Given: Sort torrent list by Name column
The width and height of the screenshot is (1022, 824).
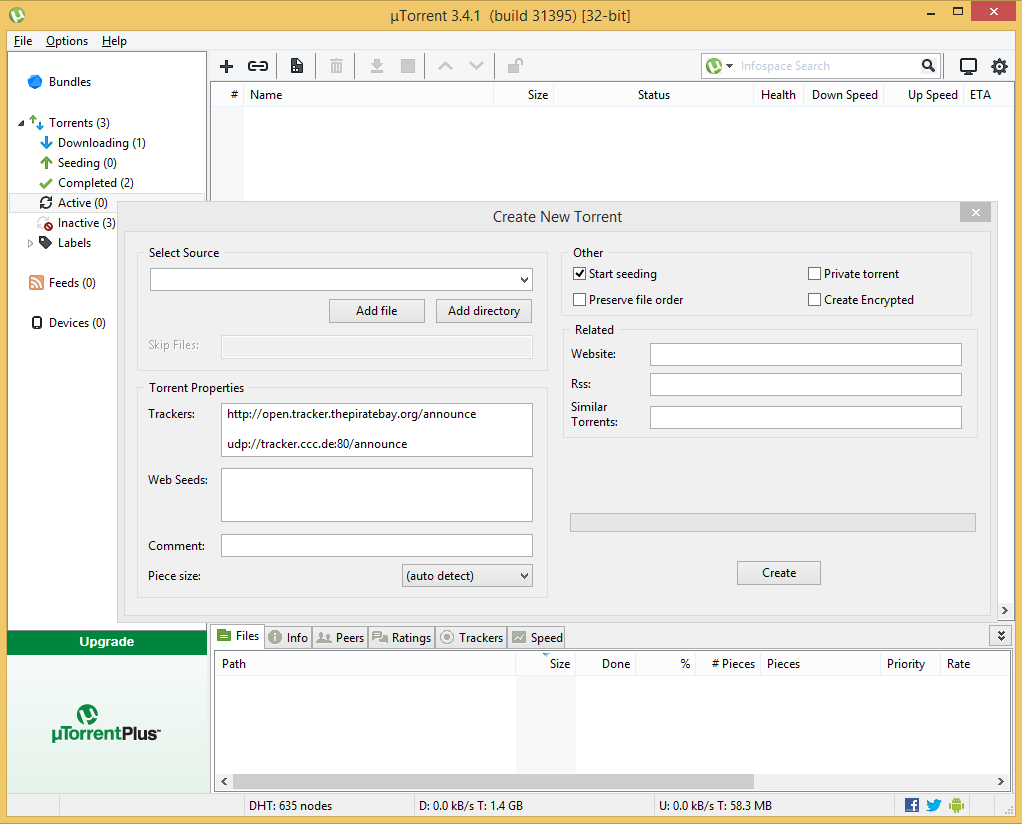Looking at the screenshot, I should [368, 95].
